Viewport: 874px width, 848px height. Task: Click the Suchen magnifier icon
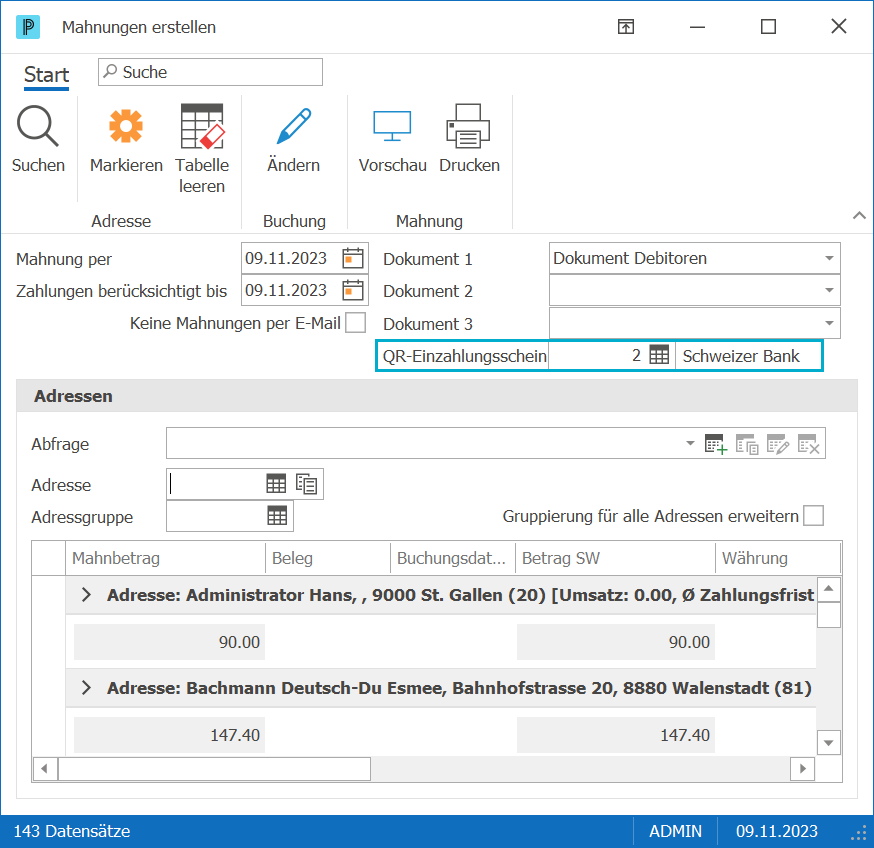point(37,127)
